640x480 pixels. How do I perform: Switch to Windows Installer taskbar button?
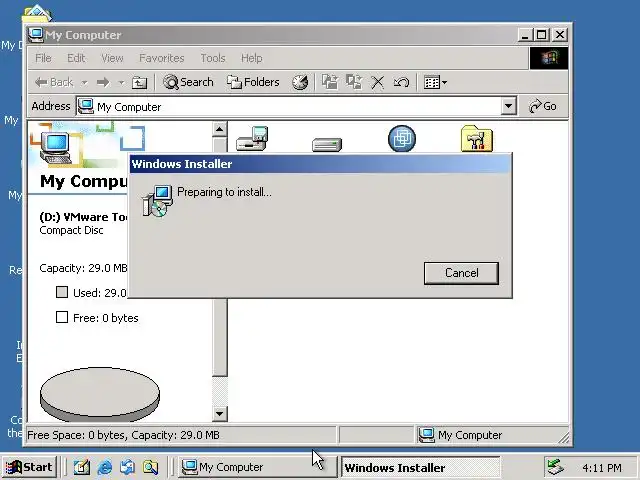[x=420, y=467]
